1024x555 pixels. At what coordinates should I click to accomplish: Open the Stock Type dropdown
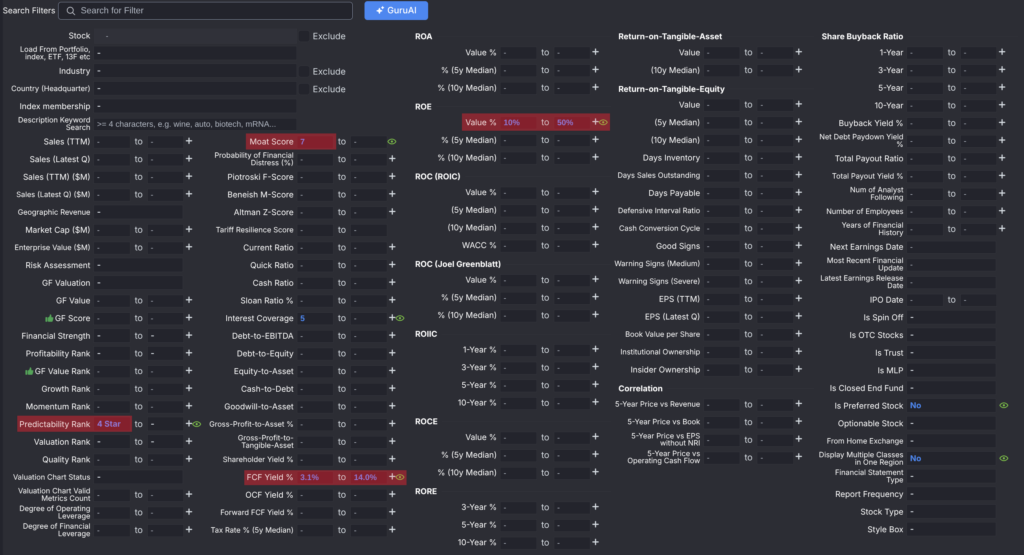click(x=950, y=512)
